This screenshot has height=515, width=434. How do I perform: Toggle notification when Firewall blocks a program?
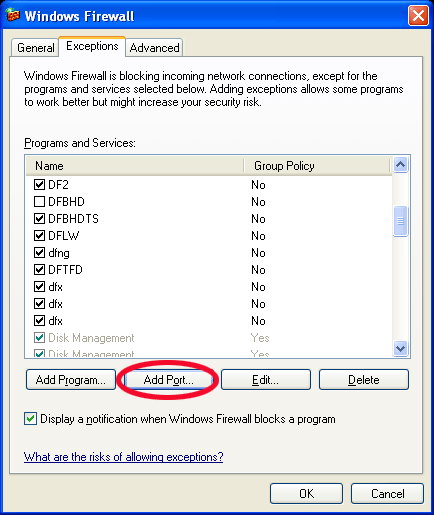click(x=30, y=419)
